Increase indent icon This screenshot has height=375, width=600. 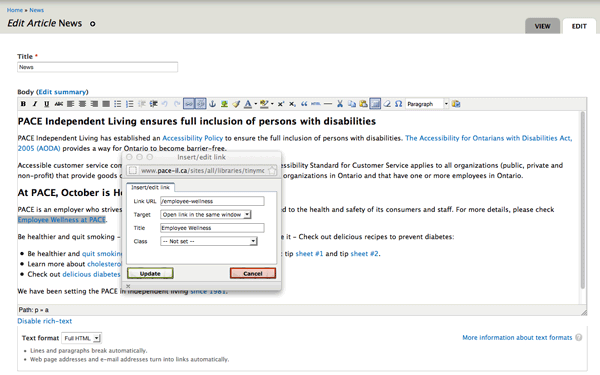click(153, 104)
